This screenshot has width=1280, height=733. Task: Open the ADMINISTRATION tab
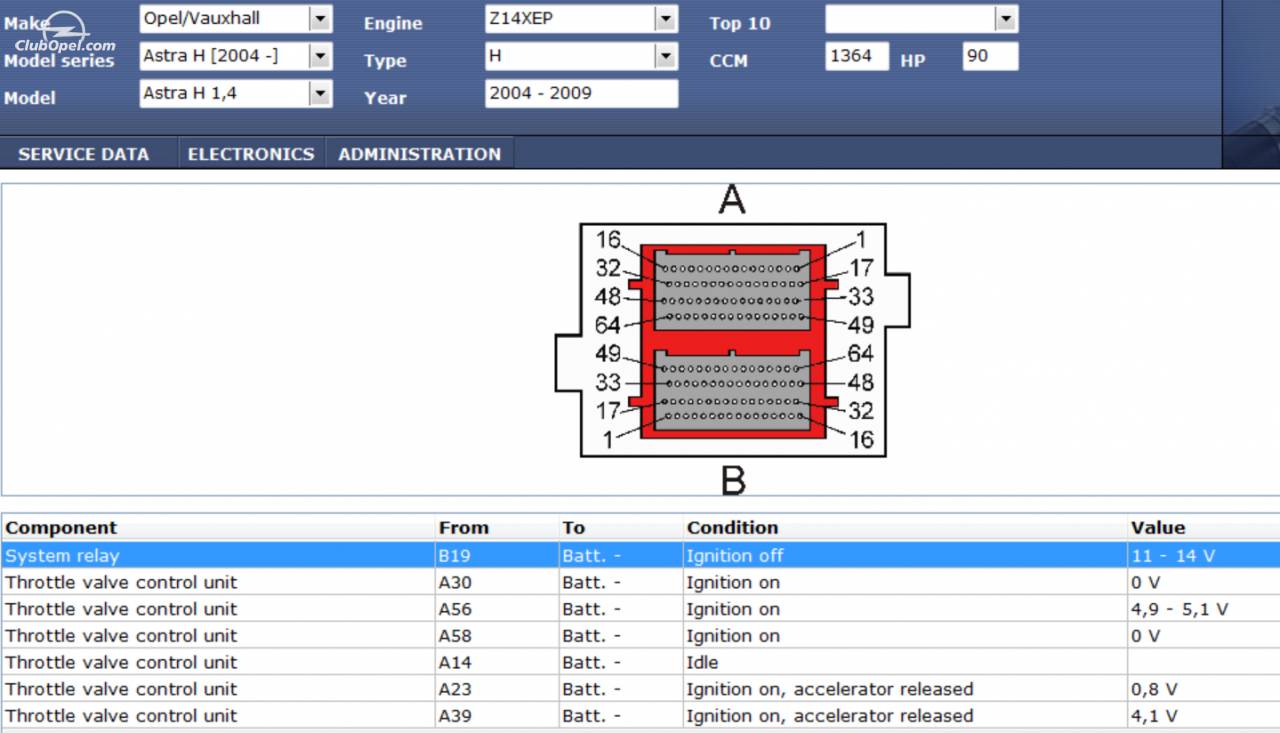[x=419, y=154]
